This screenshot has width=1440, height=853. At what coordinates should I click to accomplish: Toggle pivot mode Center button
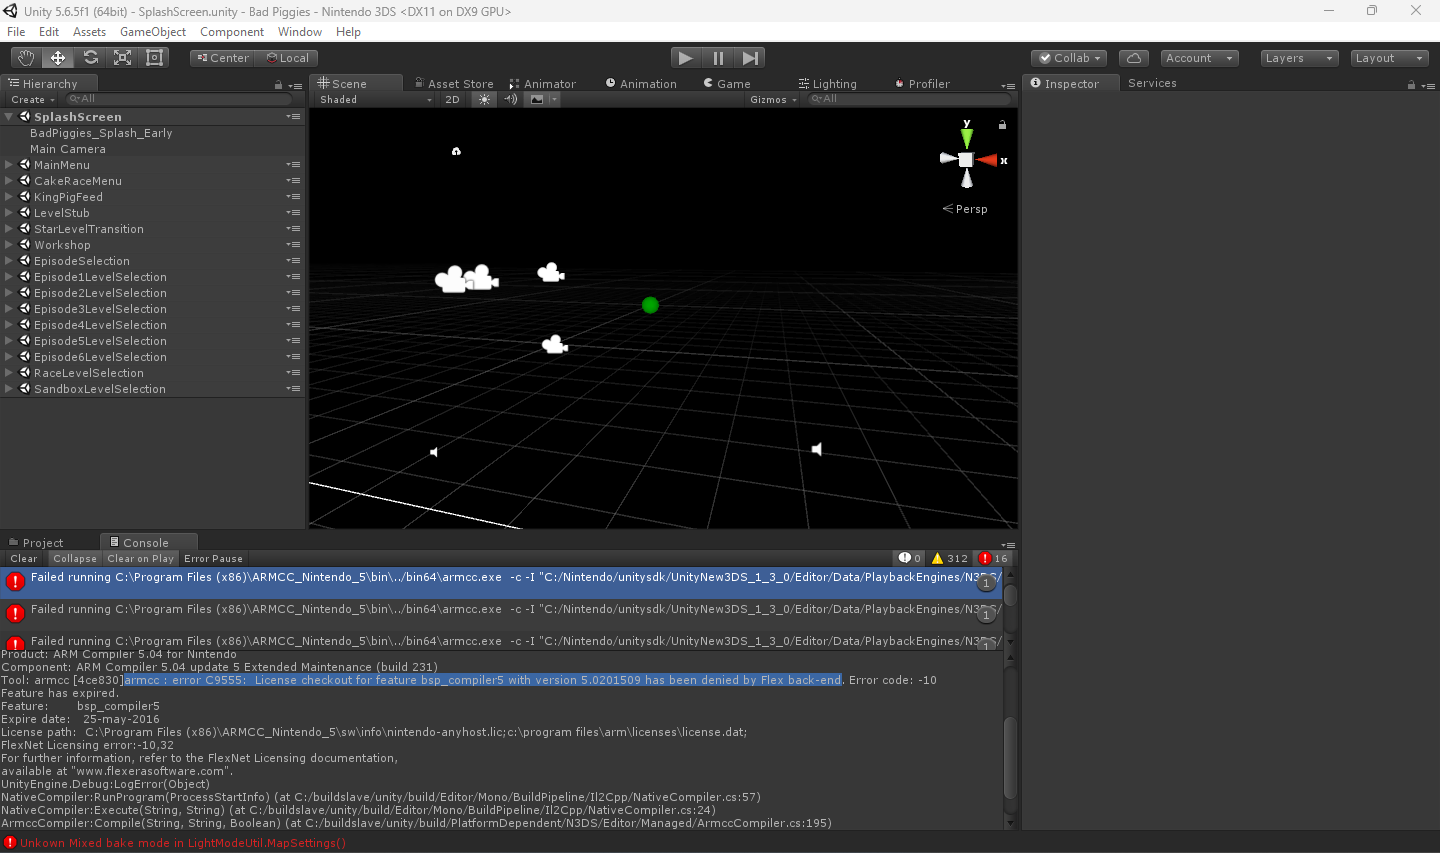click(x=222, y=58)
